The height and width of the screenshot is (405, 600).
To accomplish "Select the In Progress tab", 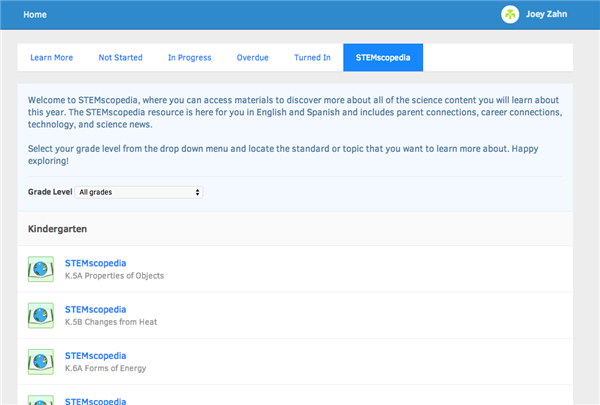I will tap(189, 58).
